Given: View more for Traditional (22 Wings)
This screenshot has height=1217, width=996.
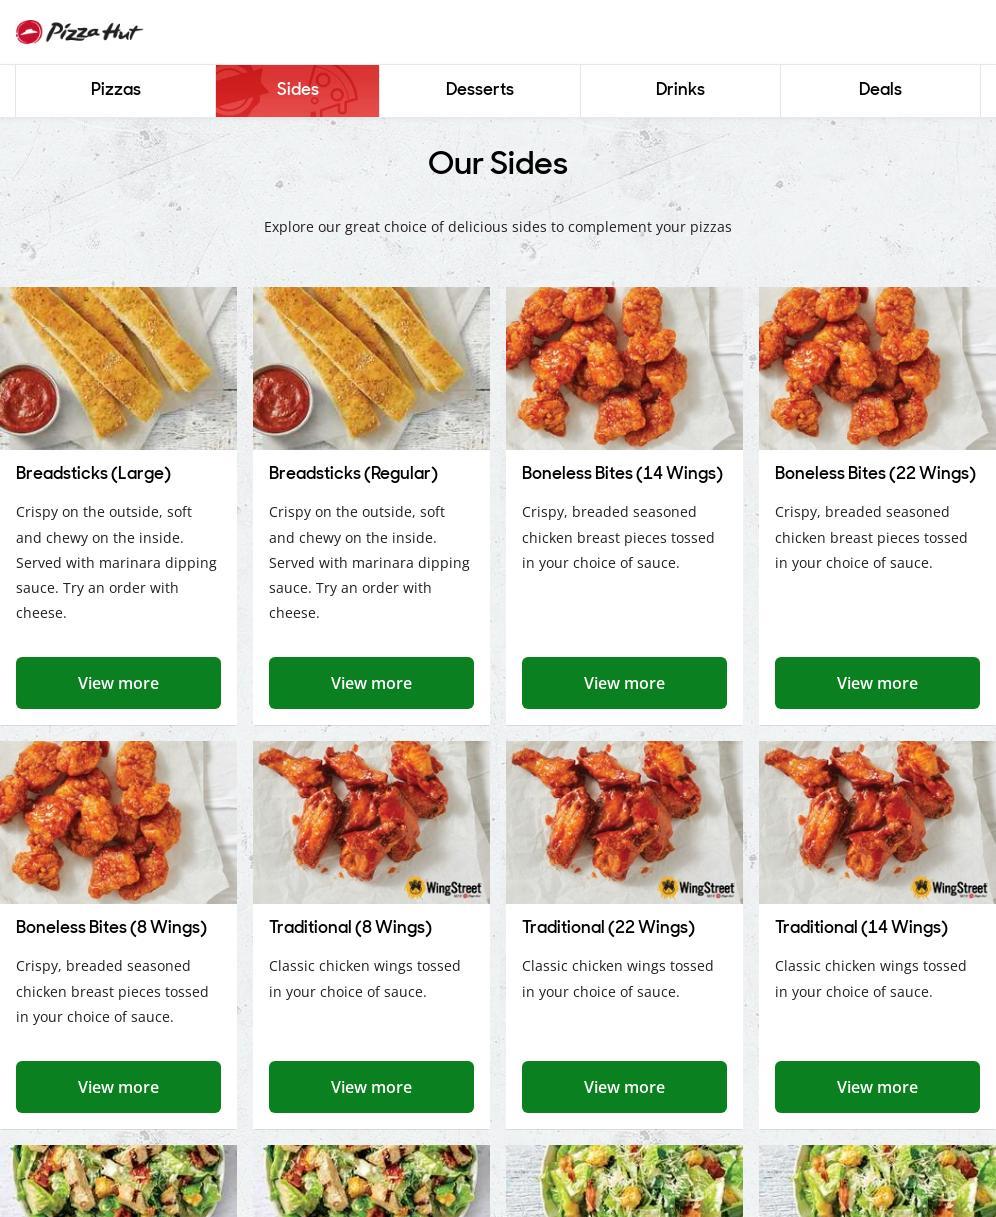Looking at the screenshot, I should [624, 1087].
